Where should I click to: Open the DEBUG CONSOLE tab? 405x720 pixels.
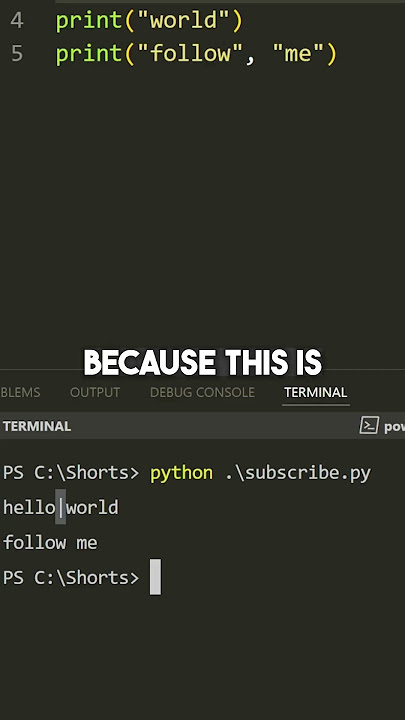pos(202,392)
